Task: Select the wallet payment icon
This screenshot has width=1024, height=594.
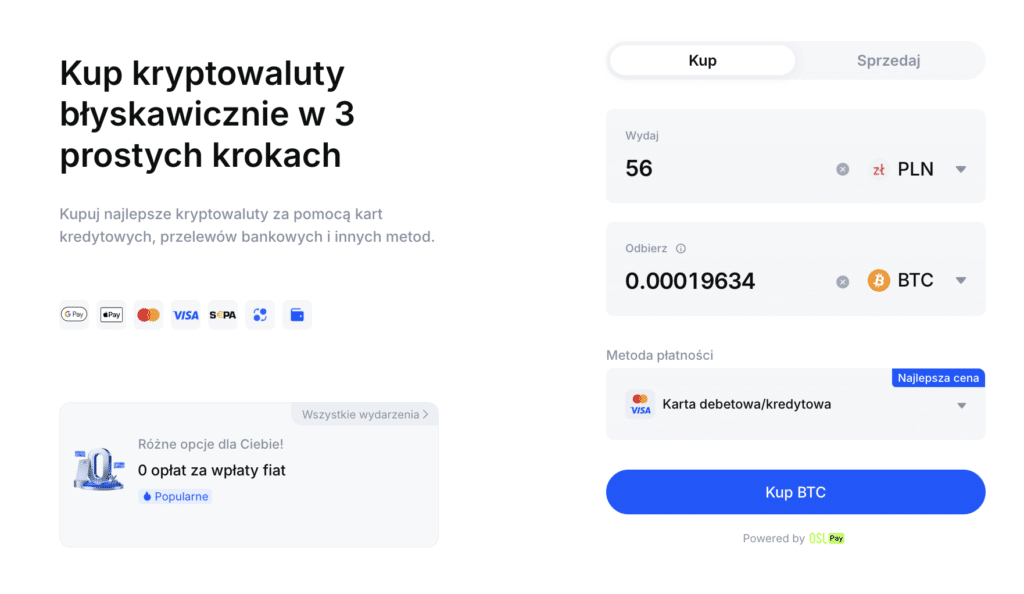Action: [296, 314]
